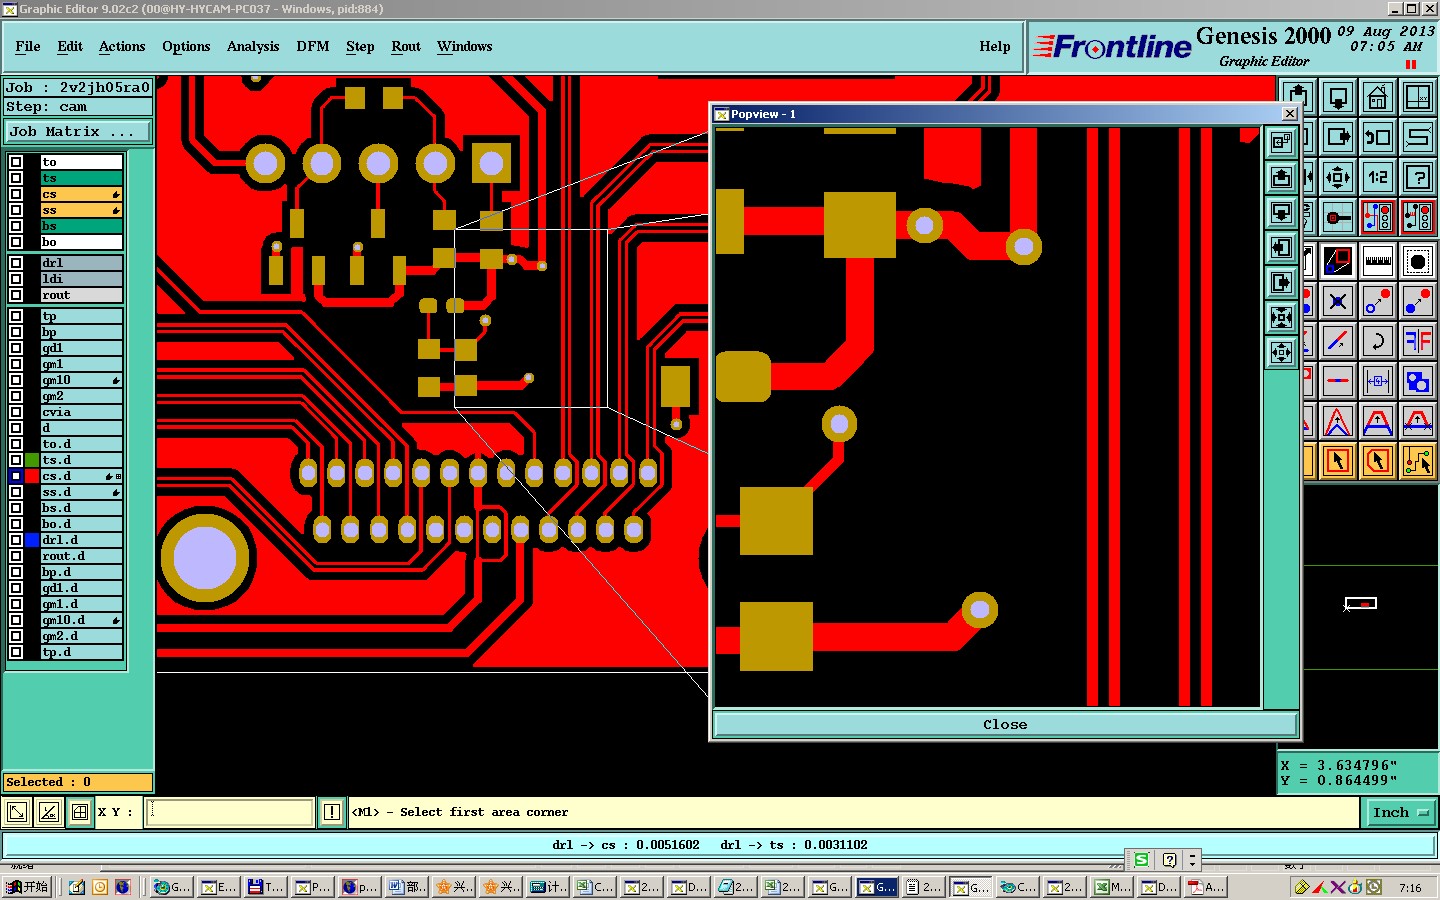Viewport: 1440px width, 900px height.
Task: Click the mirror F tool icon
Action: tap(1417, 341)
